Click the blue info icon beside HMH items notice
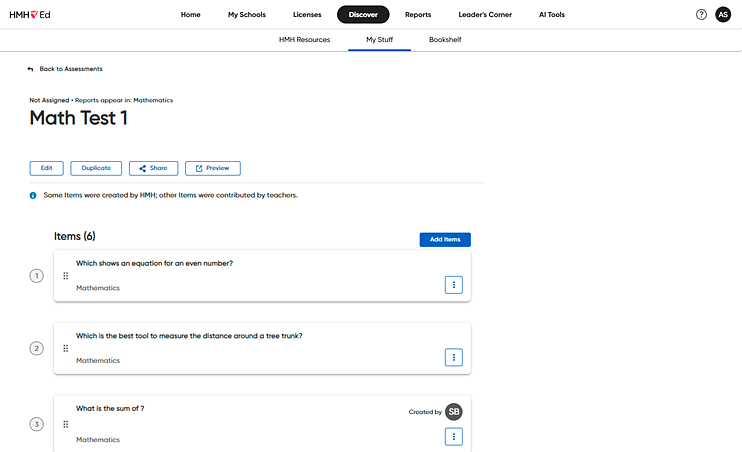Viewport: 742px width, 452px height. [x=33, y=195]
